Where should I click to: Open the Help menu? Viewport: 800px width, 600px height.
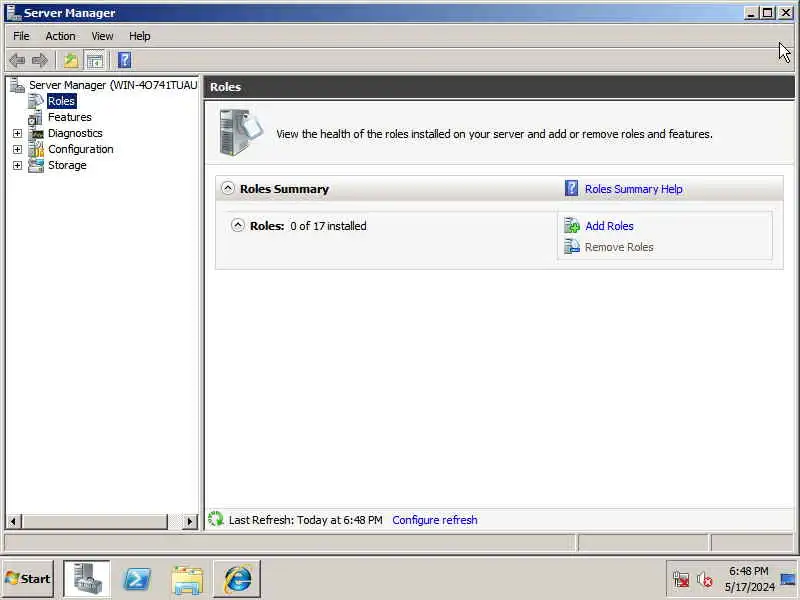pos(139,36)
